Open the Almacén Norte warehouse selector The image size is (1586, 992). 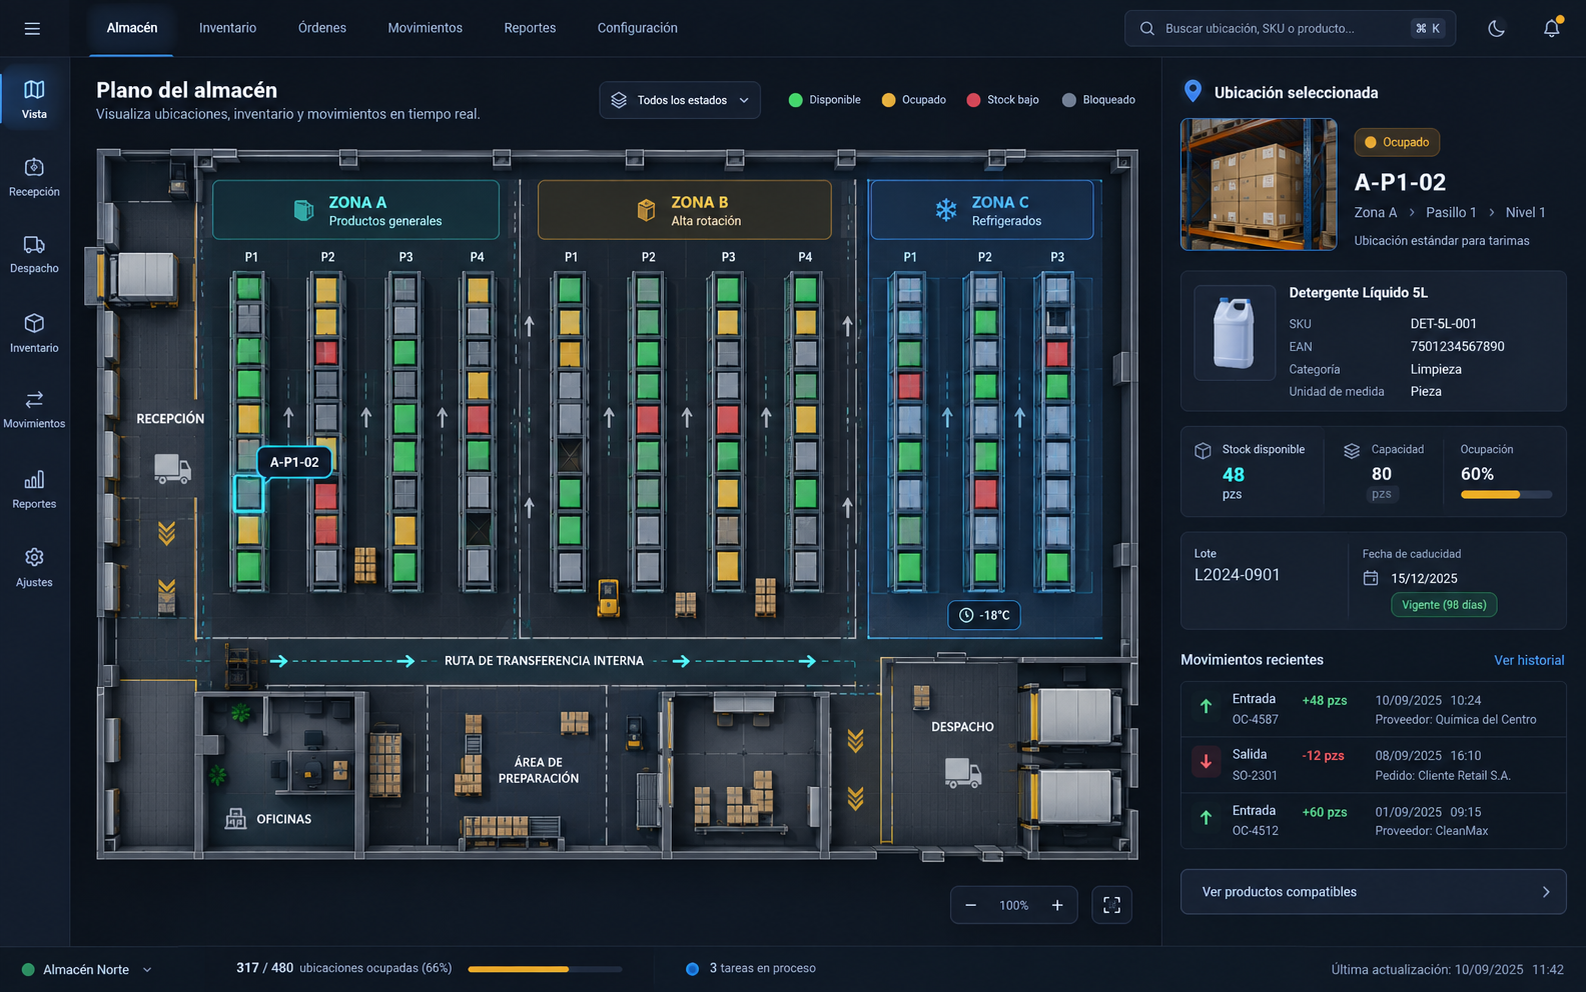(x=87, y=969)
